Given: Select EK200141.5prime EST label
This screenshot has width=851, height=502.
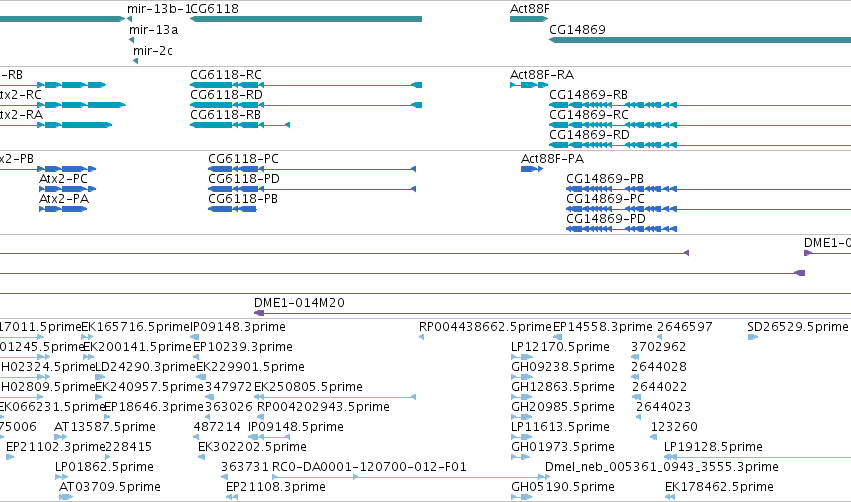Looking at the screenshot, I should [137, 347].
